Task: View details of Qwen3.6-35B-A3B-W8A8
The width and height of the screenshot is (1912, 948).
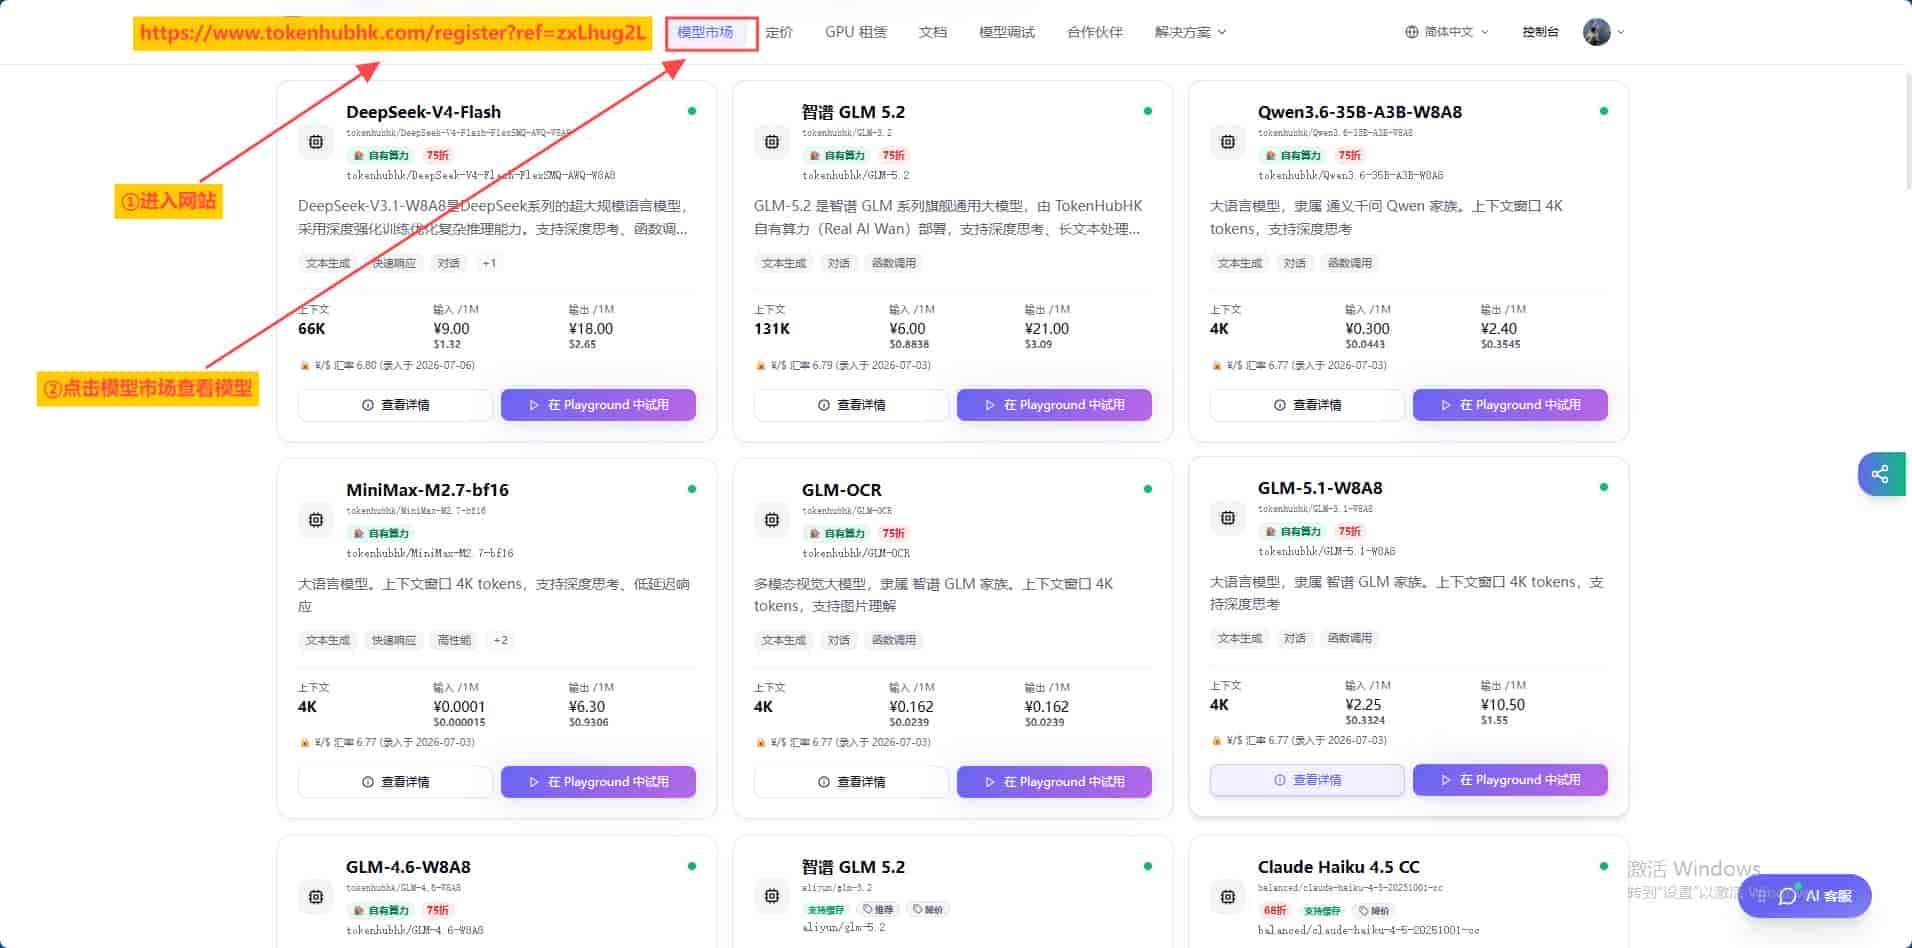Action: click(1307, 405)
